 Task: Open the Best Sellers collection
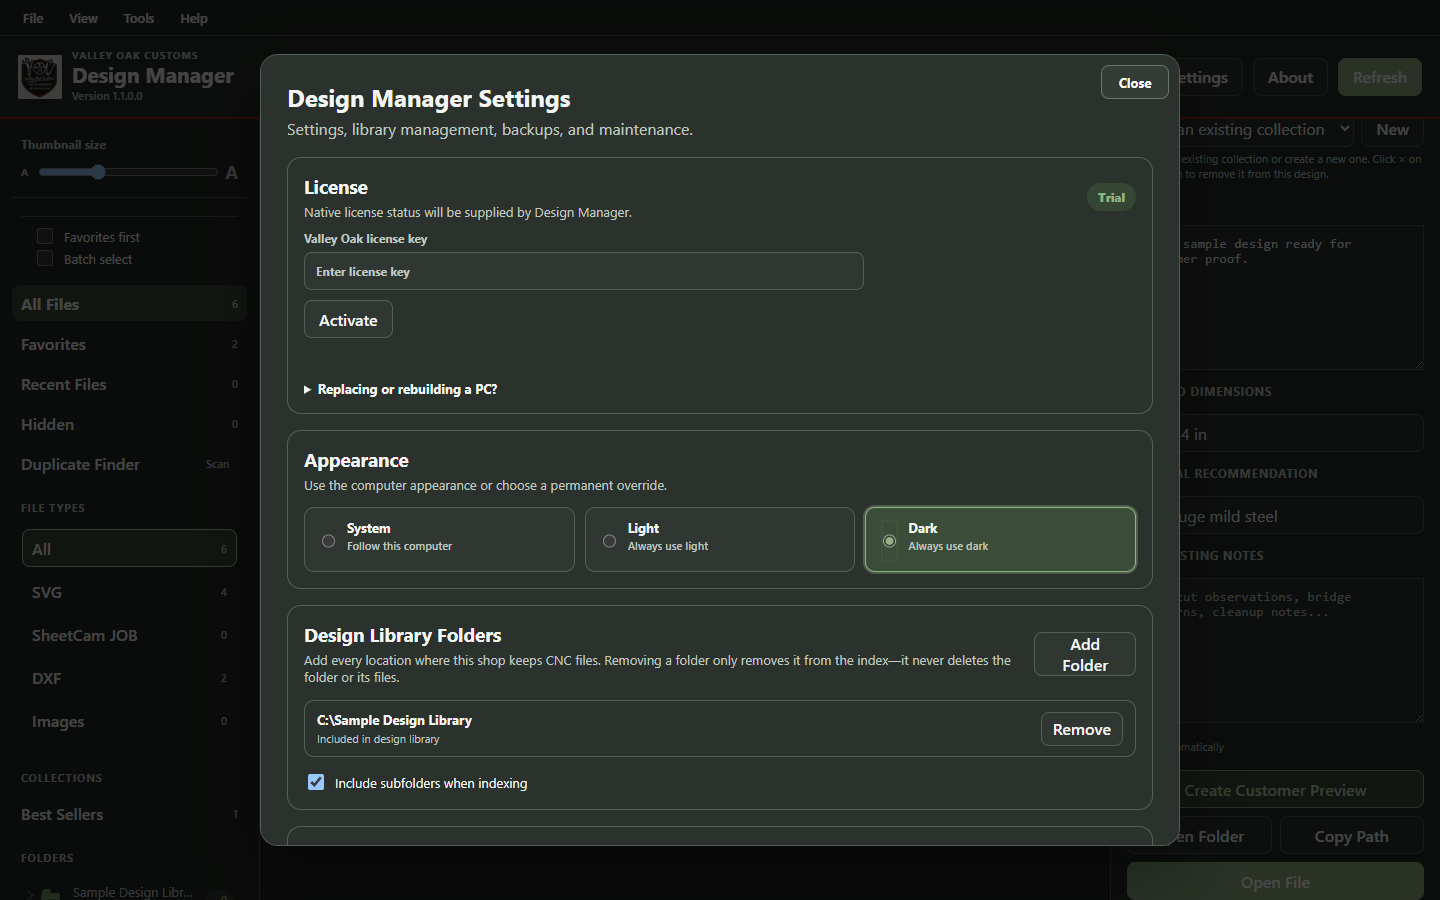[x=129, y=814]
